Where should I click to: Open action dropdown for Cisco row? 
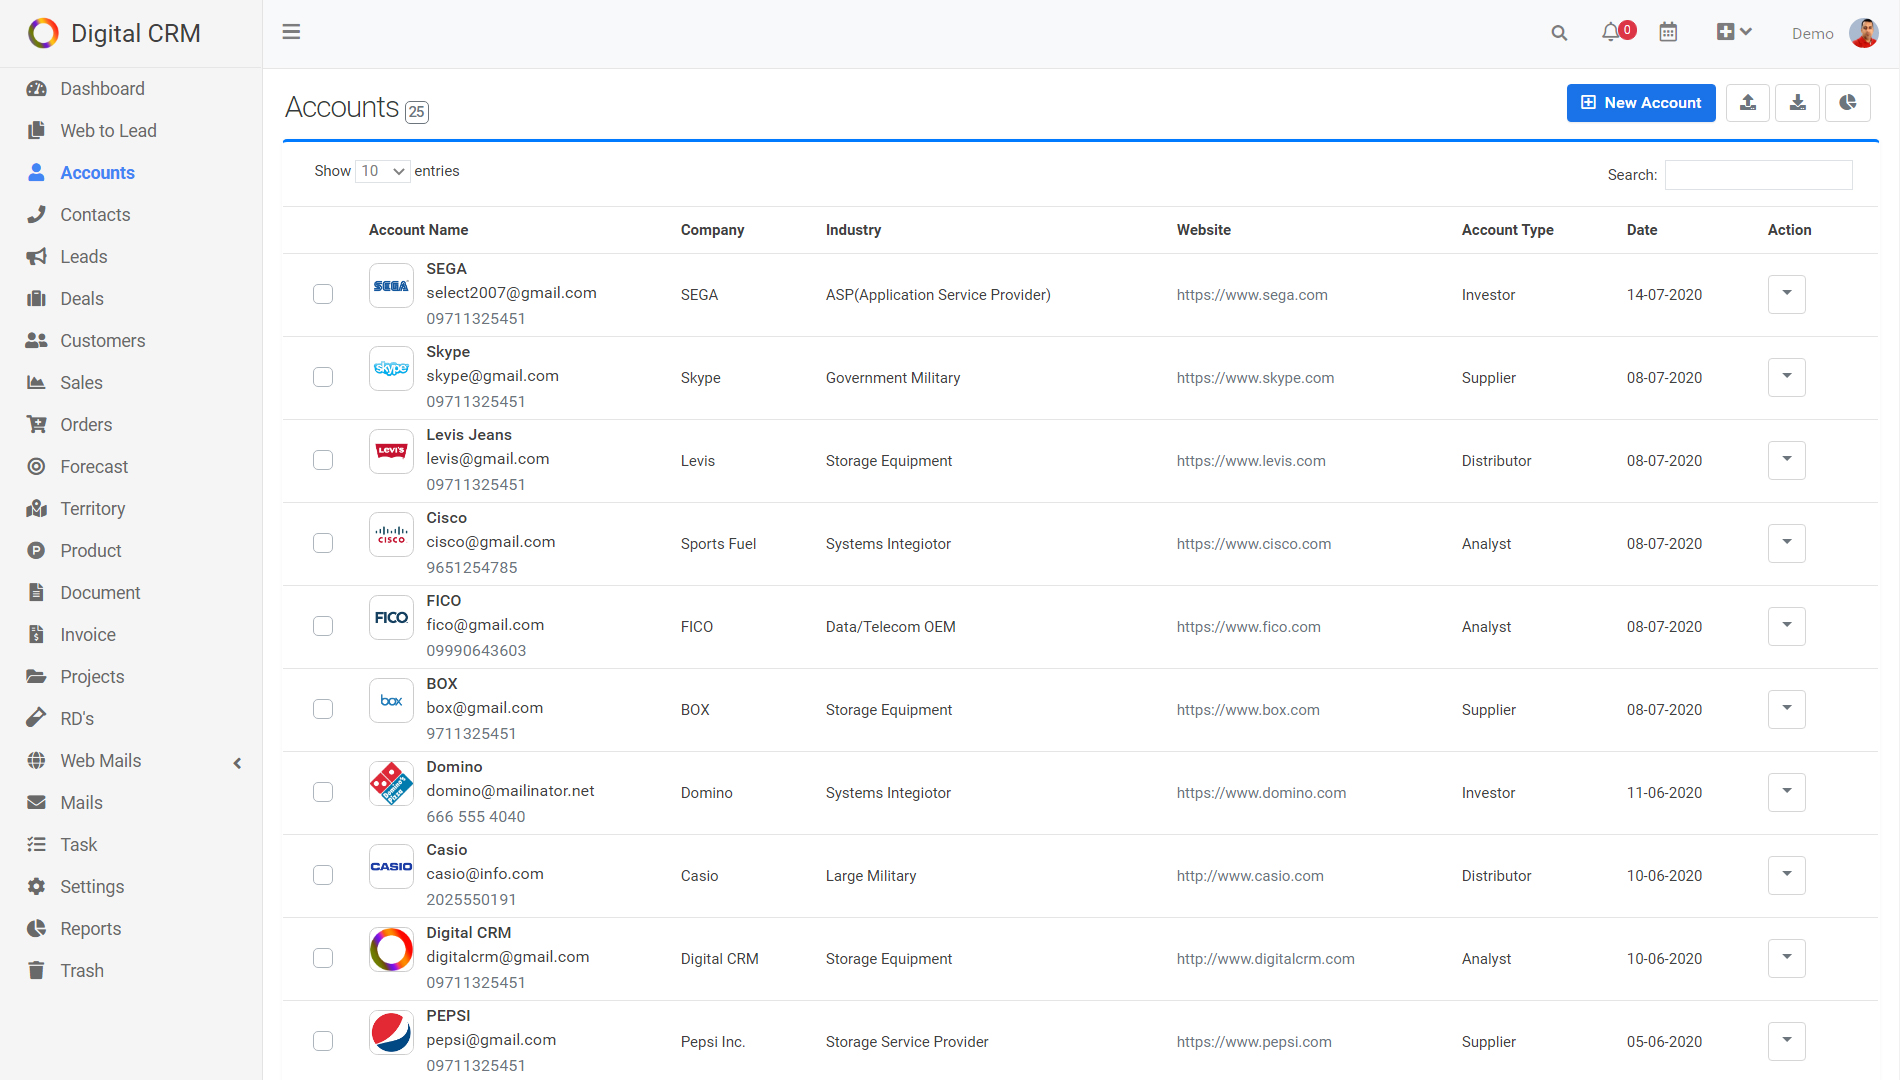[1786, 543]
